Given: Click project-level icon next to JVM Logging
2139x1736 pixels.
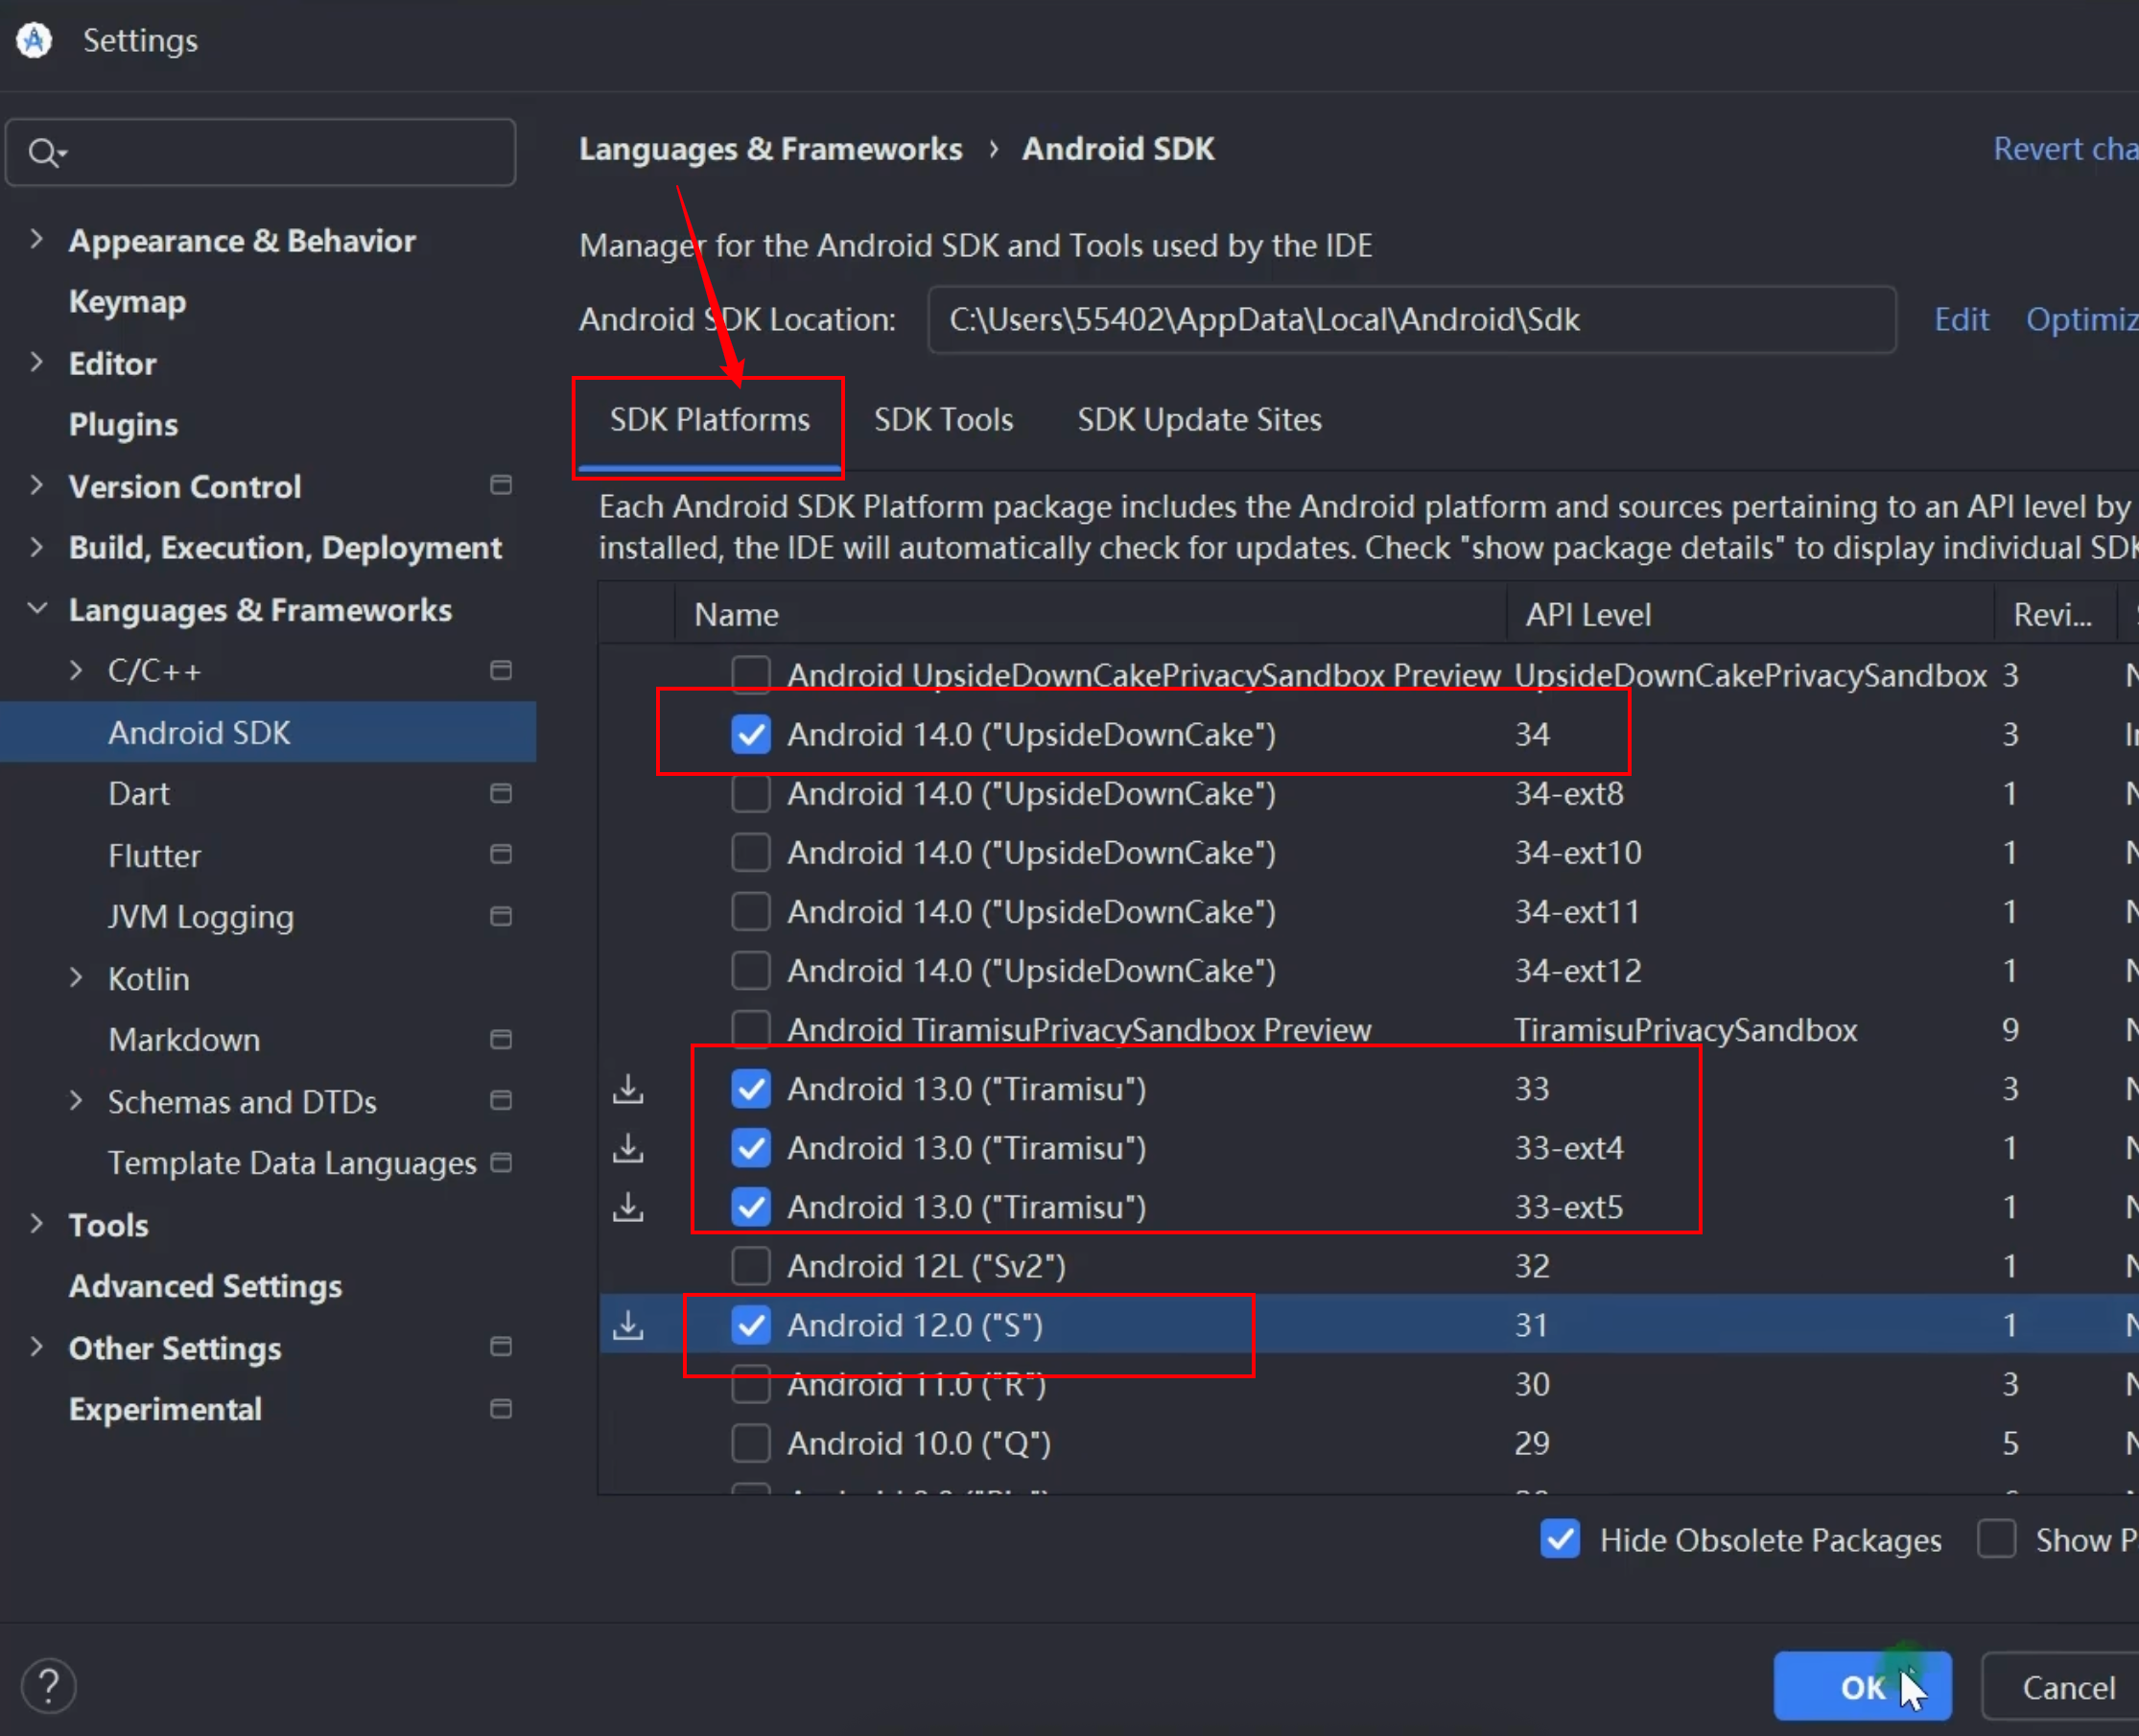Looking at the screenshot, I should click(501, 916).
